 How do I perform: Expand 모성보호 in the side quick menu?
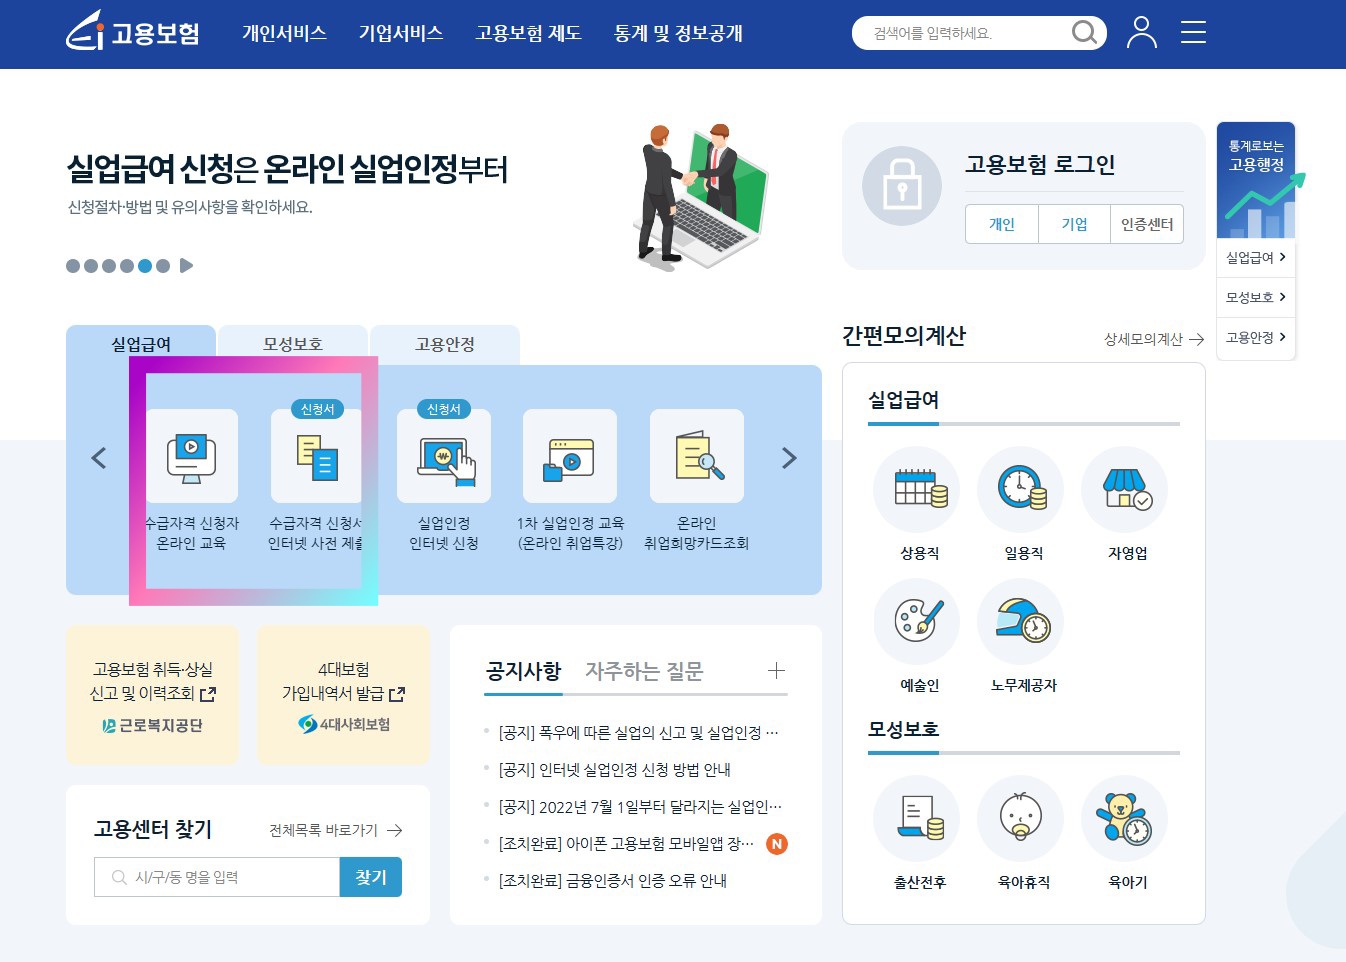[1256, 297]
